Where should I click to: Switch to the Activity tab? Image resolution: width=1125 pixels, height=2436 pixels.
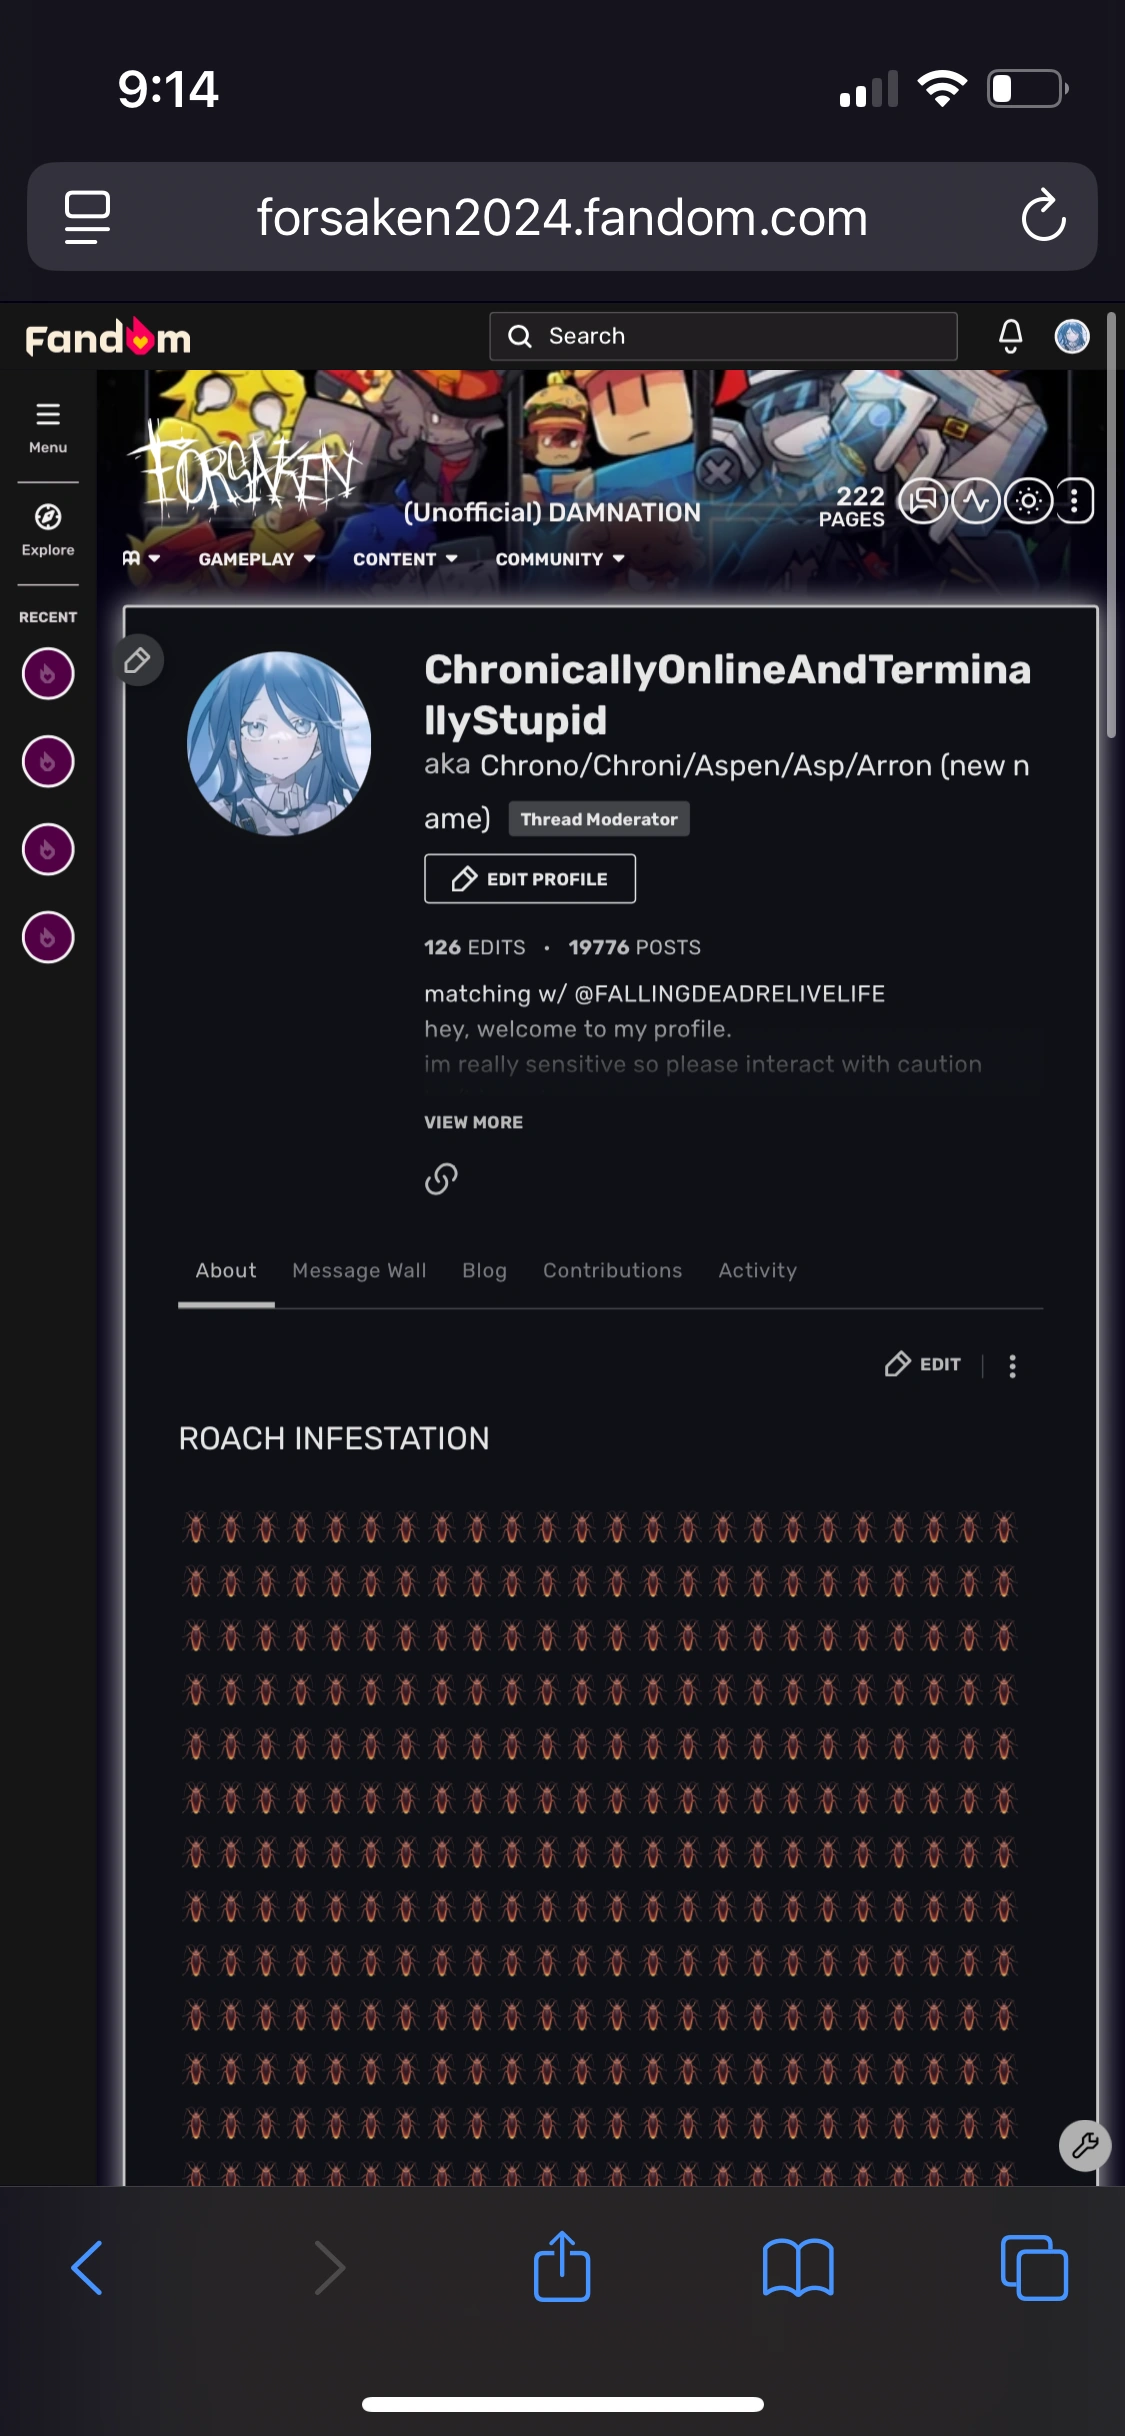click(757, 1270)
